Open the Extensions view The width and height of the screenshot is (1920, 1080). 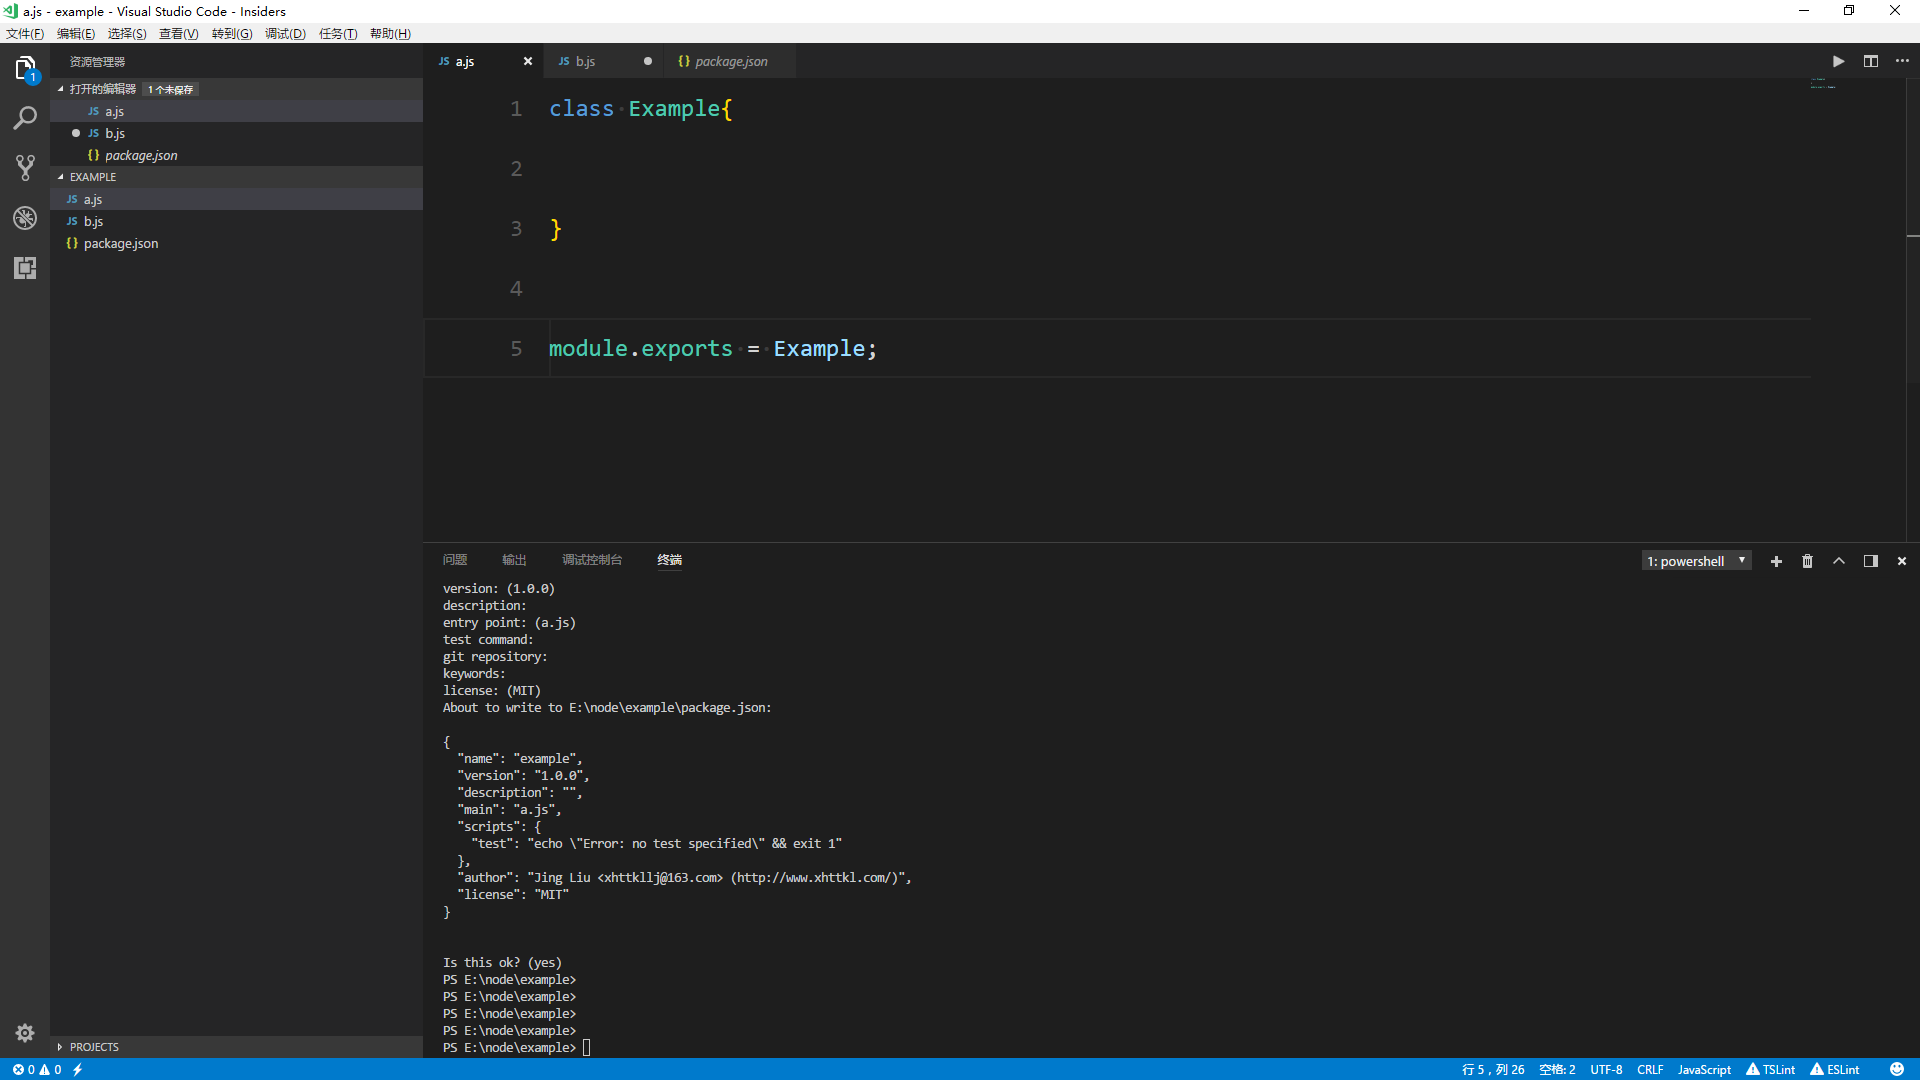tap(24, 267)
